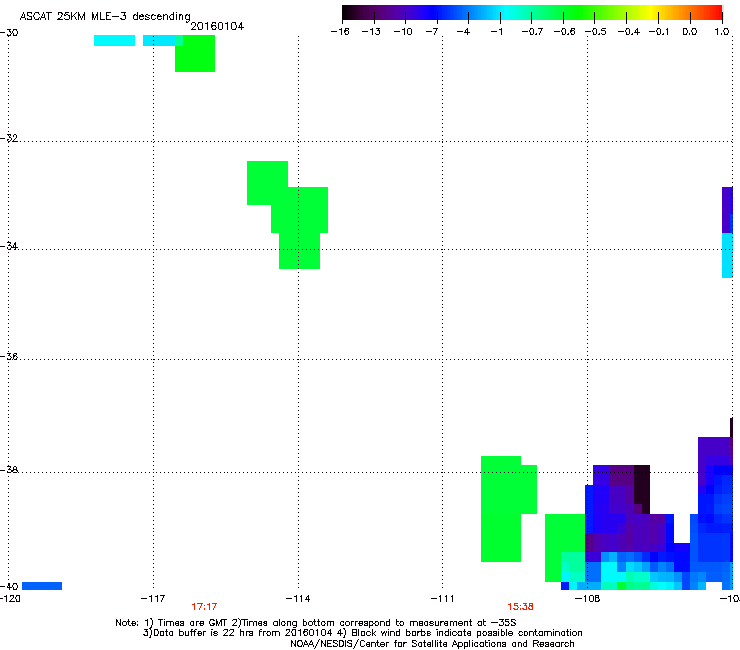Click the -10 color bar label

click(x=403, y=32)
